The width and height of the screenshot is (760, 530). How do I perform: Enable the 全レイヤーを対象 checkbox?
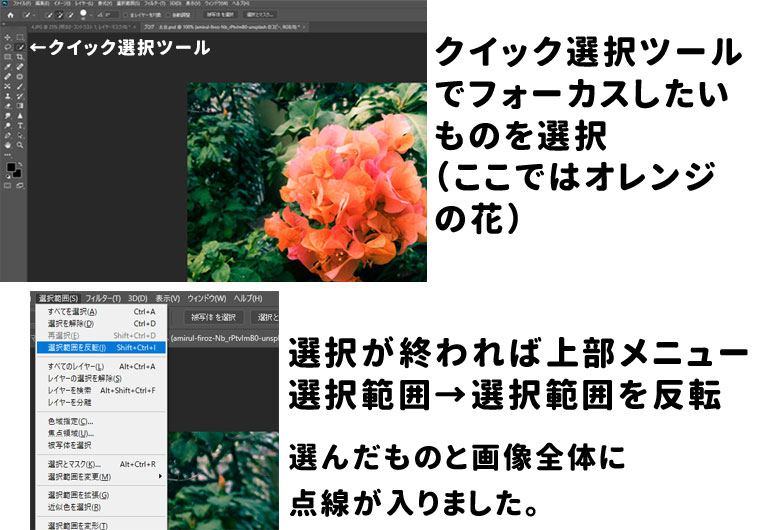[x=125, y=15]
